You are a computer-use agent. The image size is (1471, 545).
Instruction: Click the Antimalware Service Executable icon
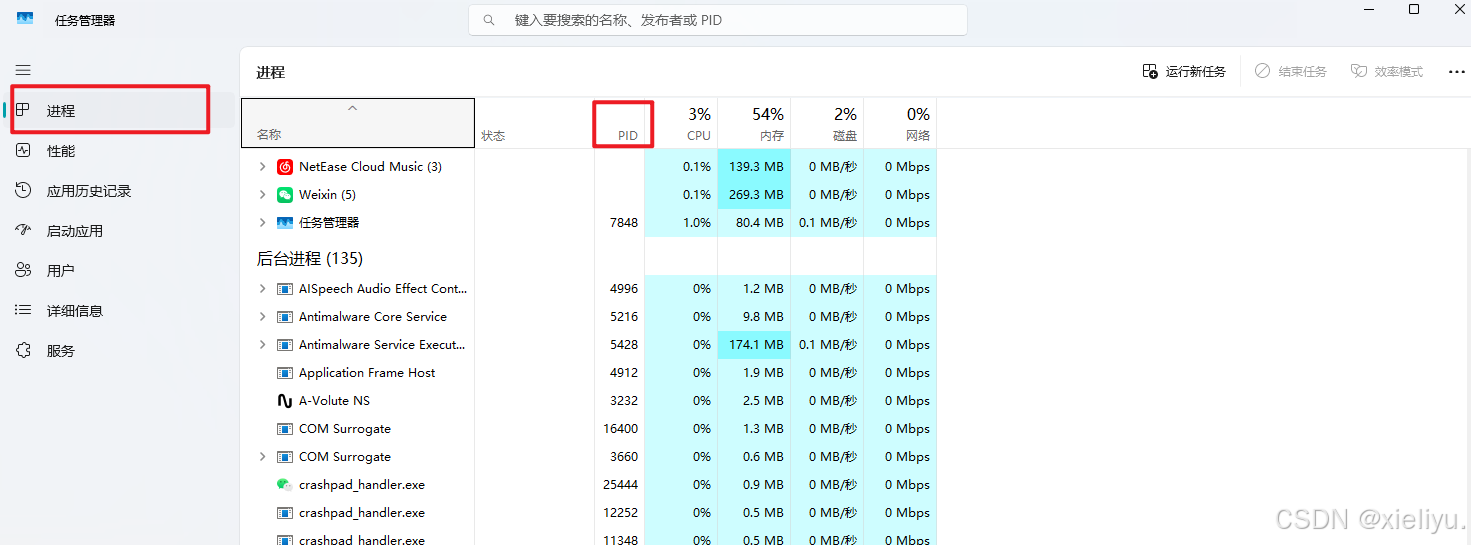(285, 345)
